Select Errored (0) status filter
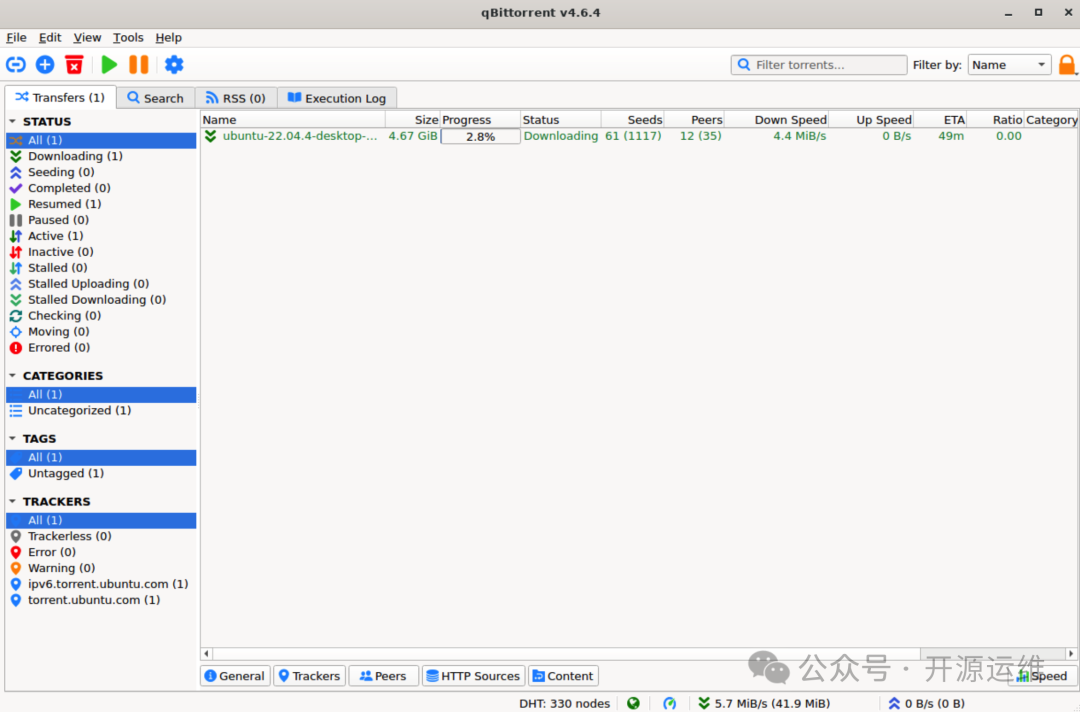This screenshot has height=712, width=1080. [x=101, y=348]
